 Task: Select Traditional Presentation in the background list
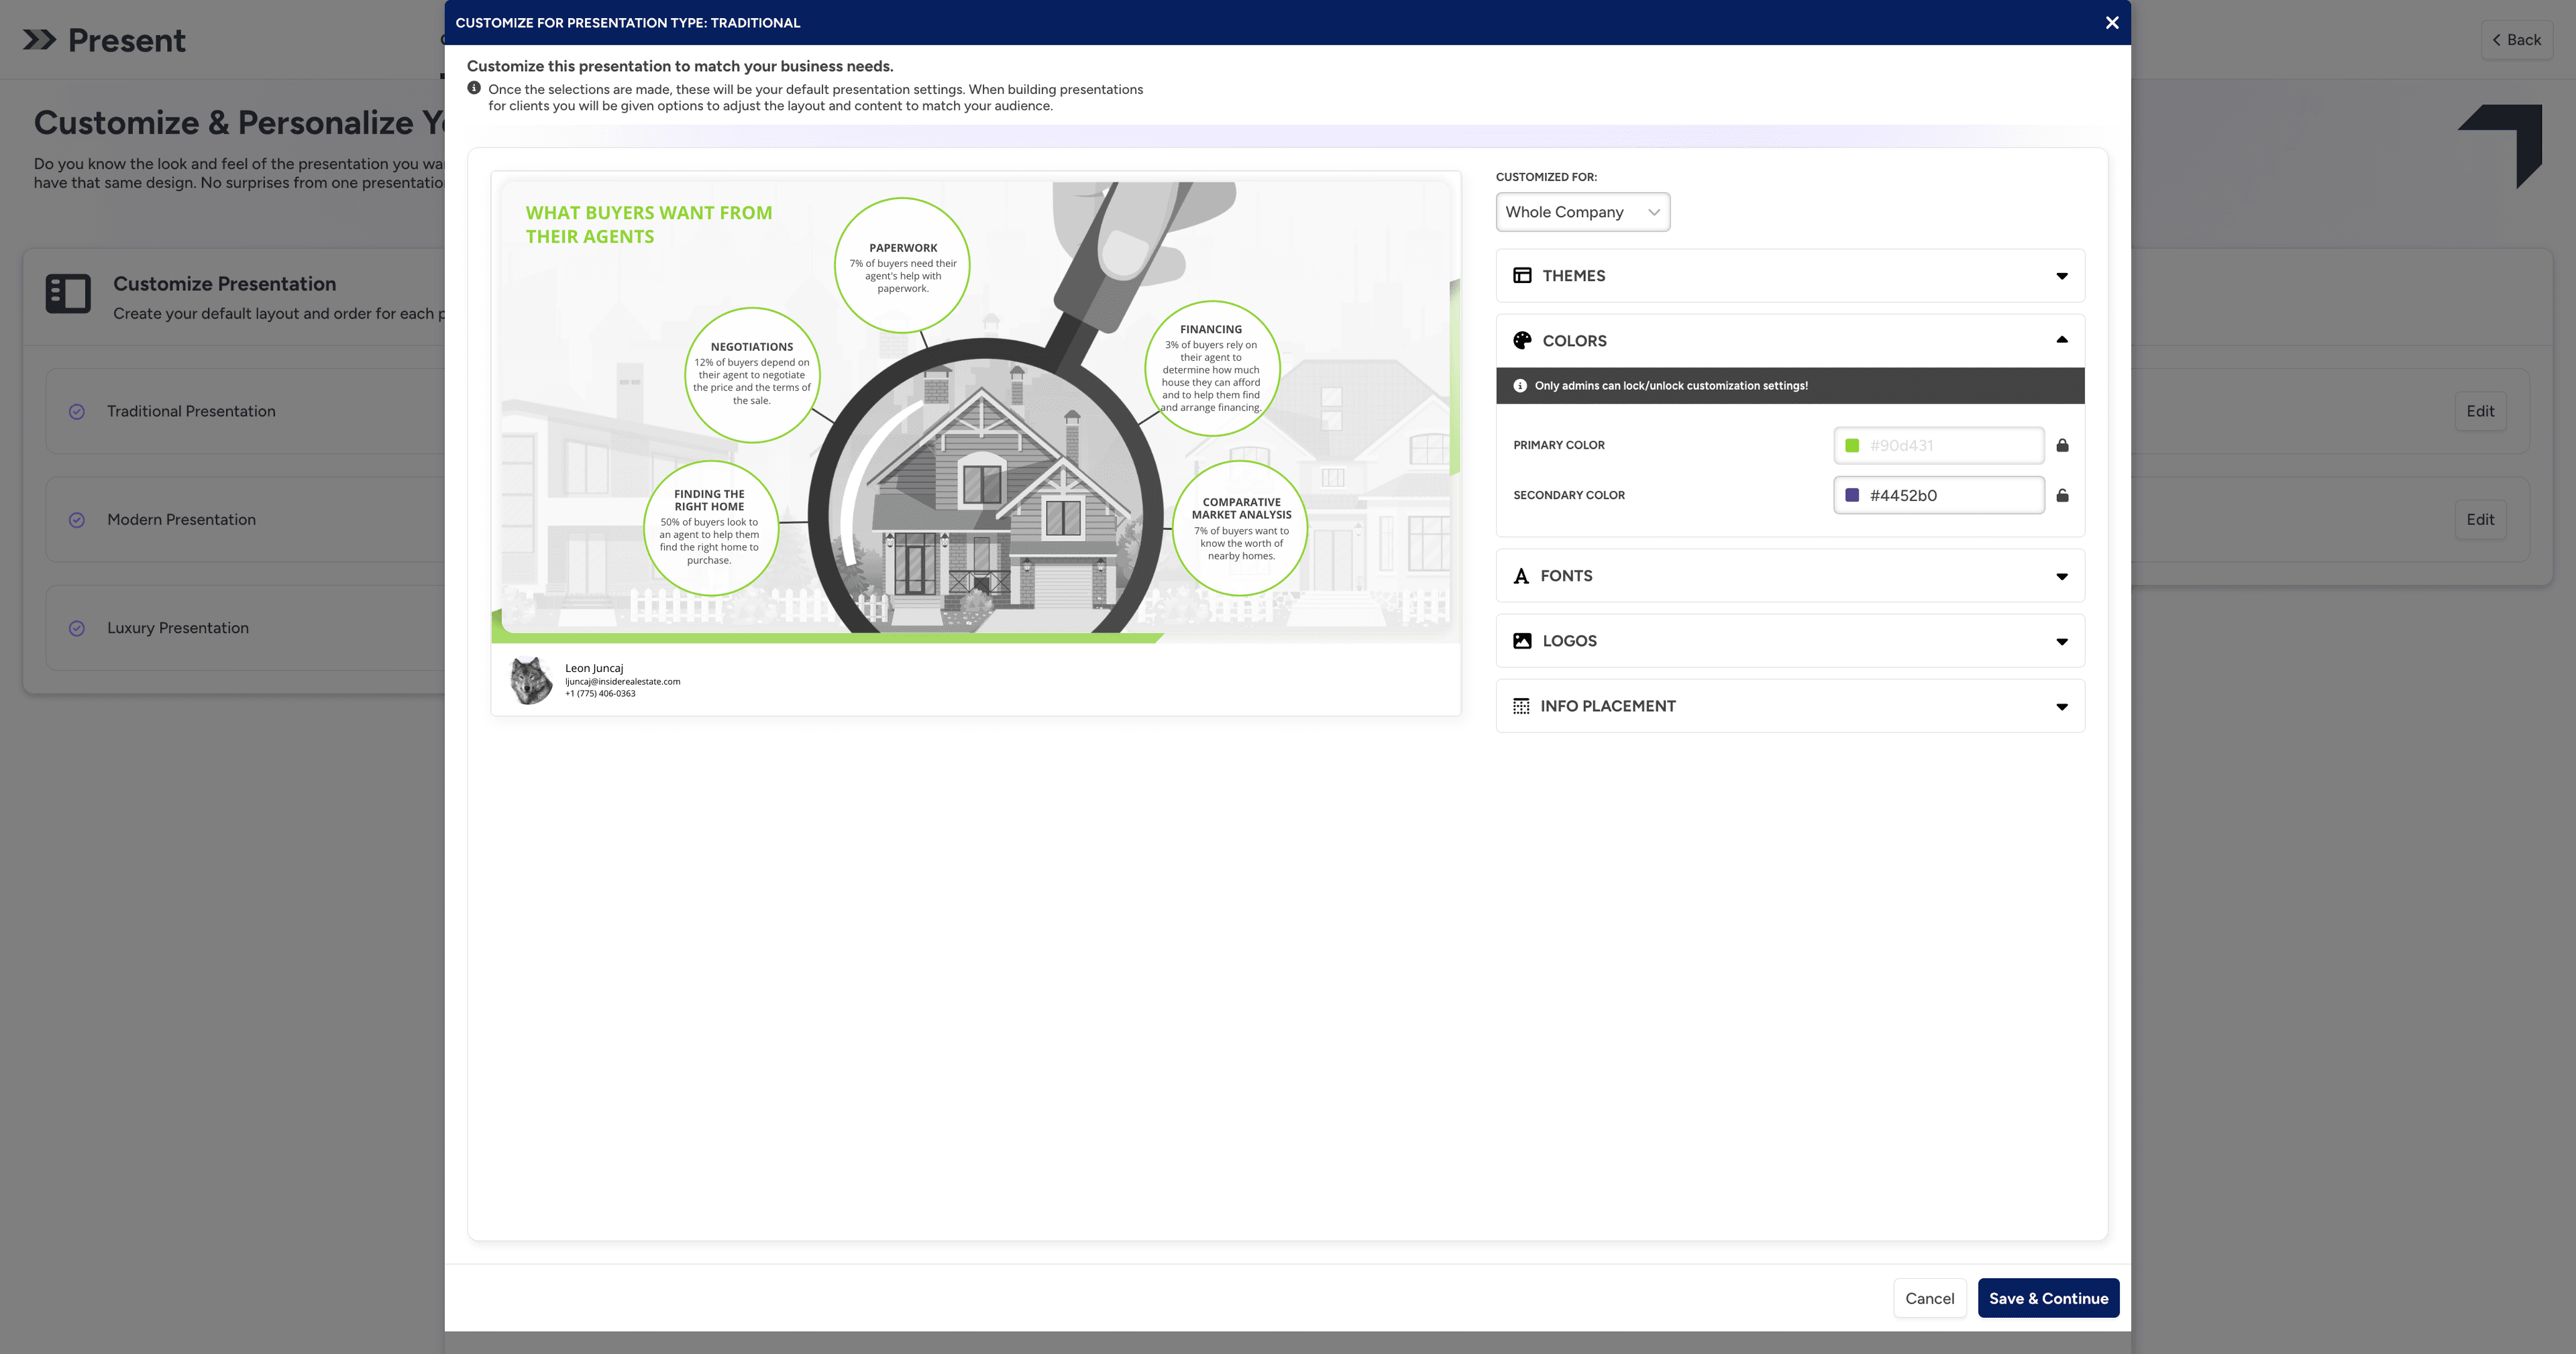191,411
